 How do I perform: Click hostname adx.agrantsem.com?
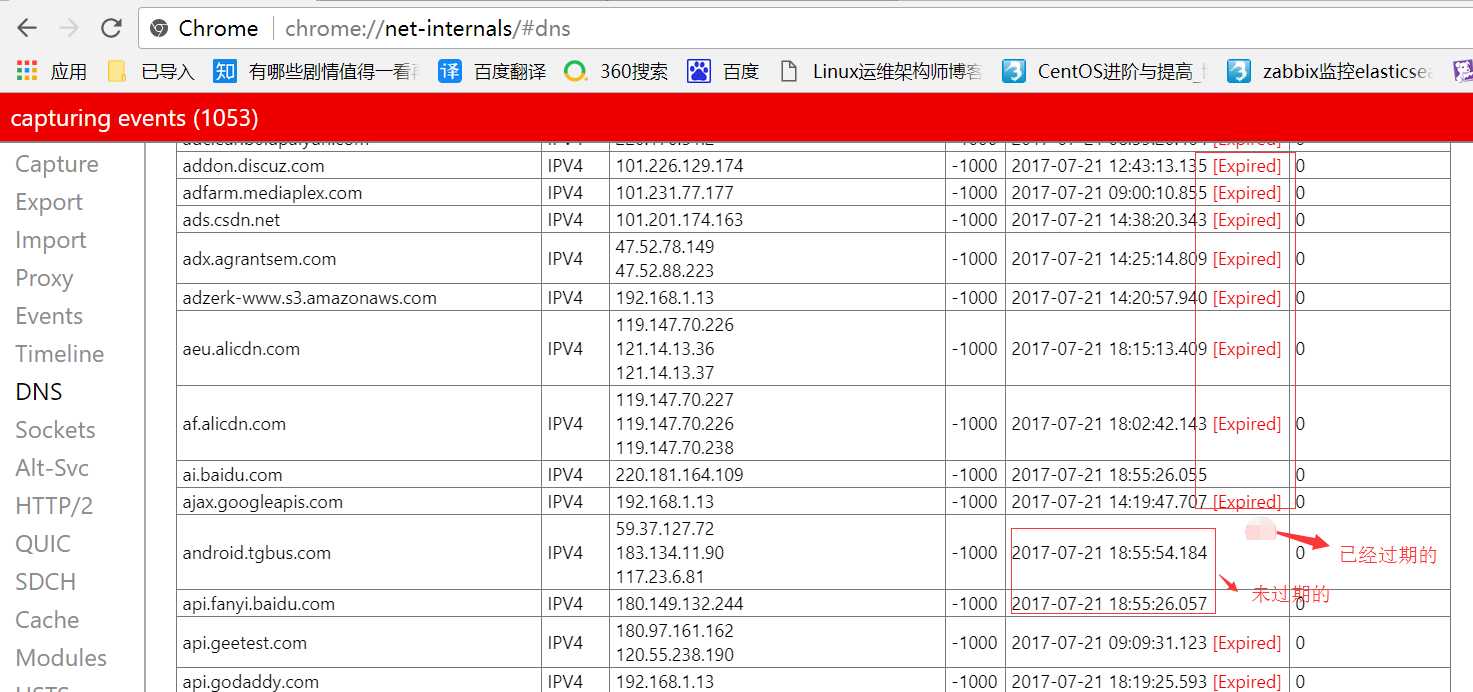(x=259, y=259)
